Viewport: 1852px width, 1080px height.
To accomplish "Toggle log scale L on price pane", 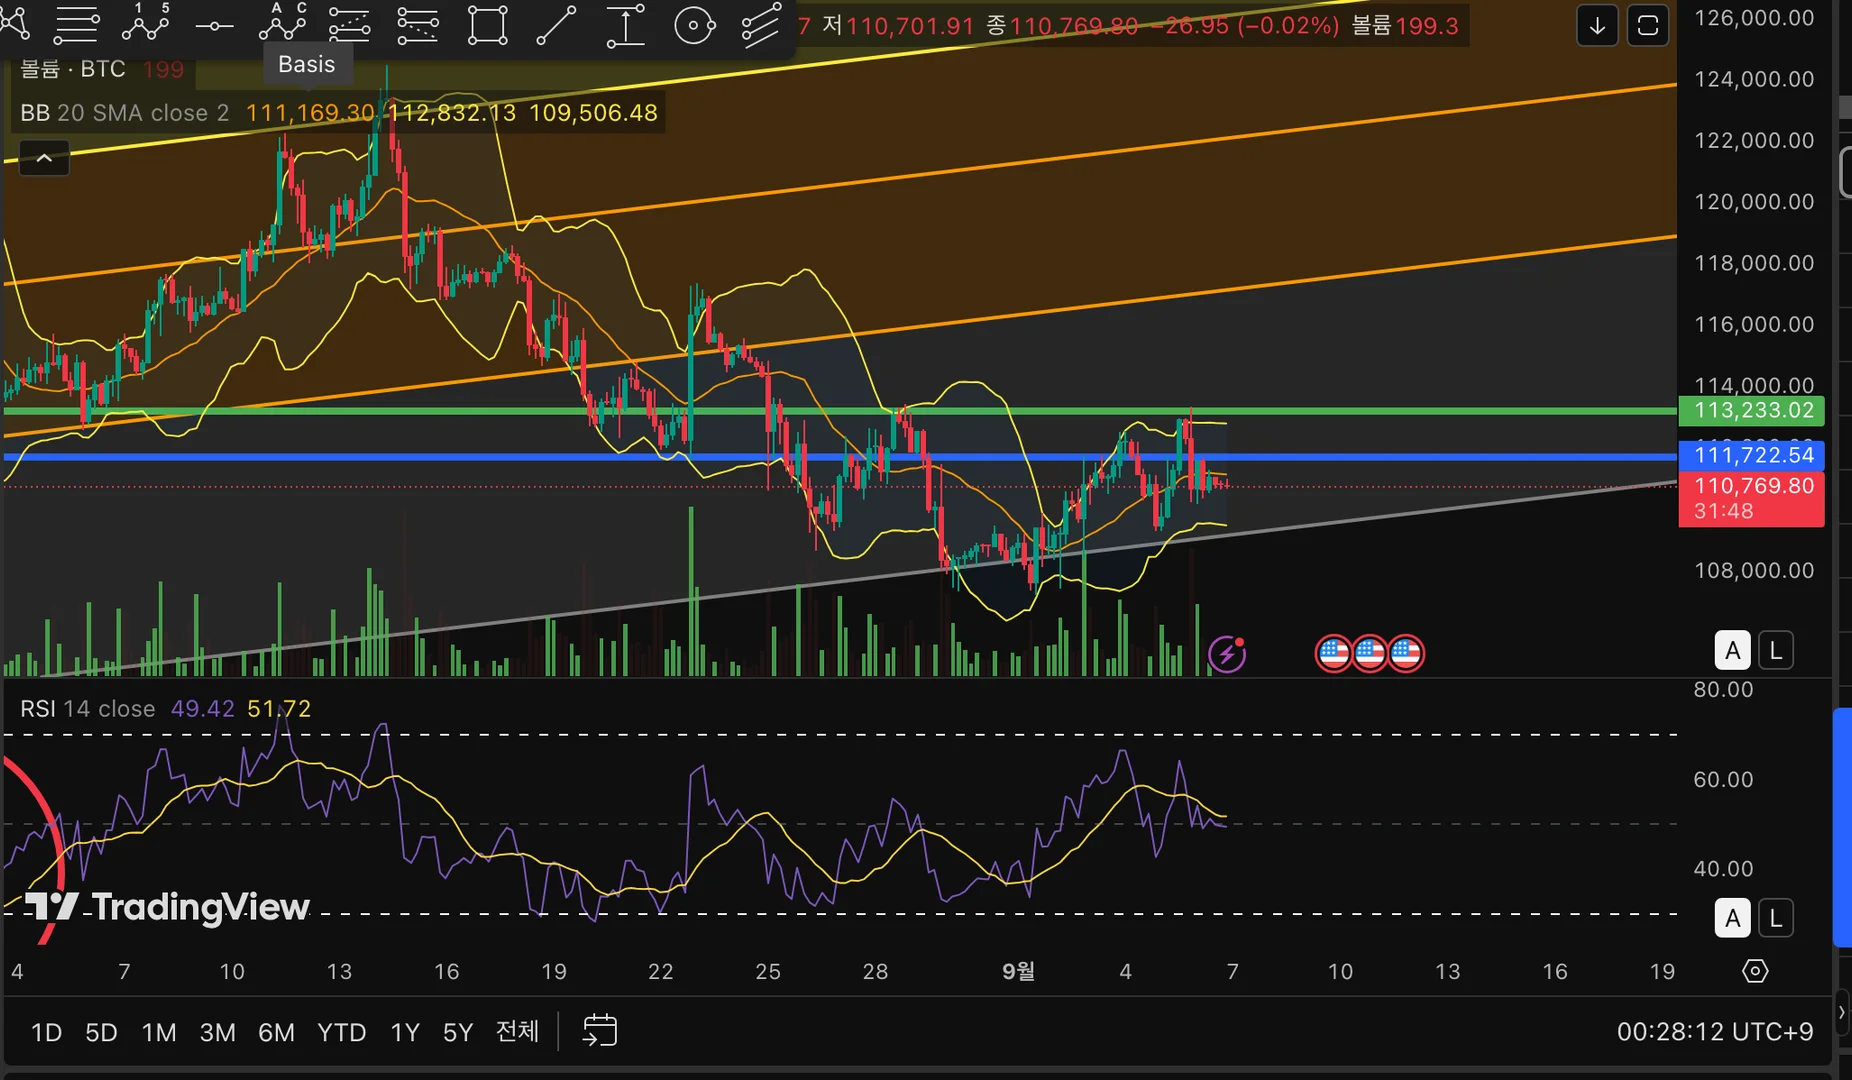I will pyautogui.click(x=1776, y=651).
